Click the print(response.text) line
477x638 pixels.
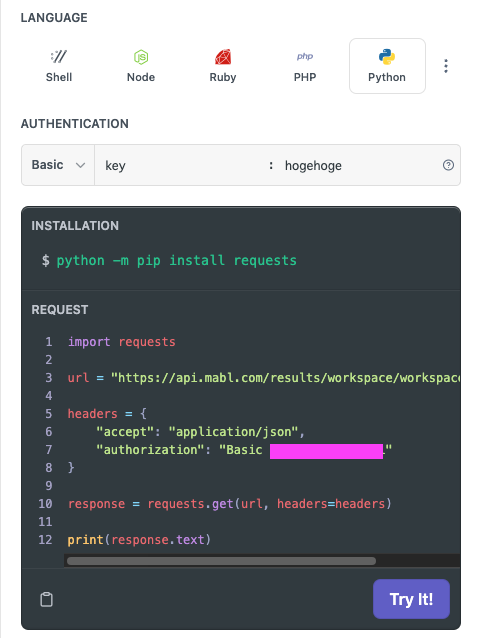click(x=139, y=540)
